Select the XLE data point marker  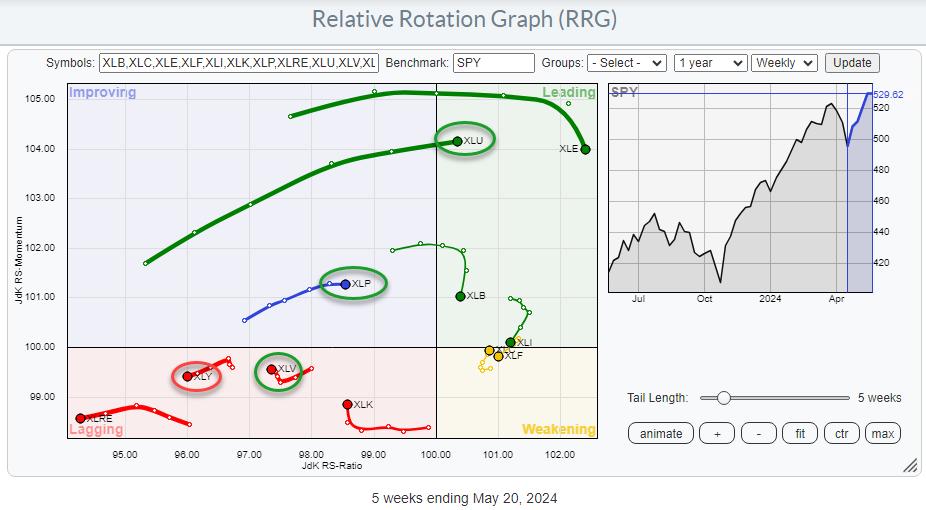tap(586, 149)
